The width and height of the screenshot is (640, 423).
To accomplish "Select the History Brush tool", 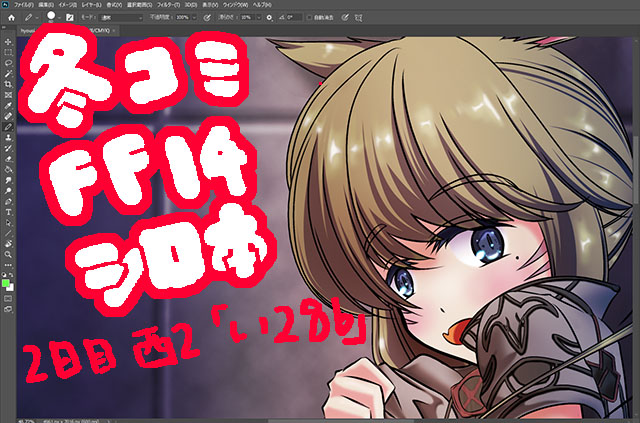I will coord(8,148).
